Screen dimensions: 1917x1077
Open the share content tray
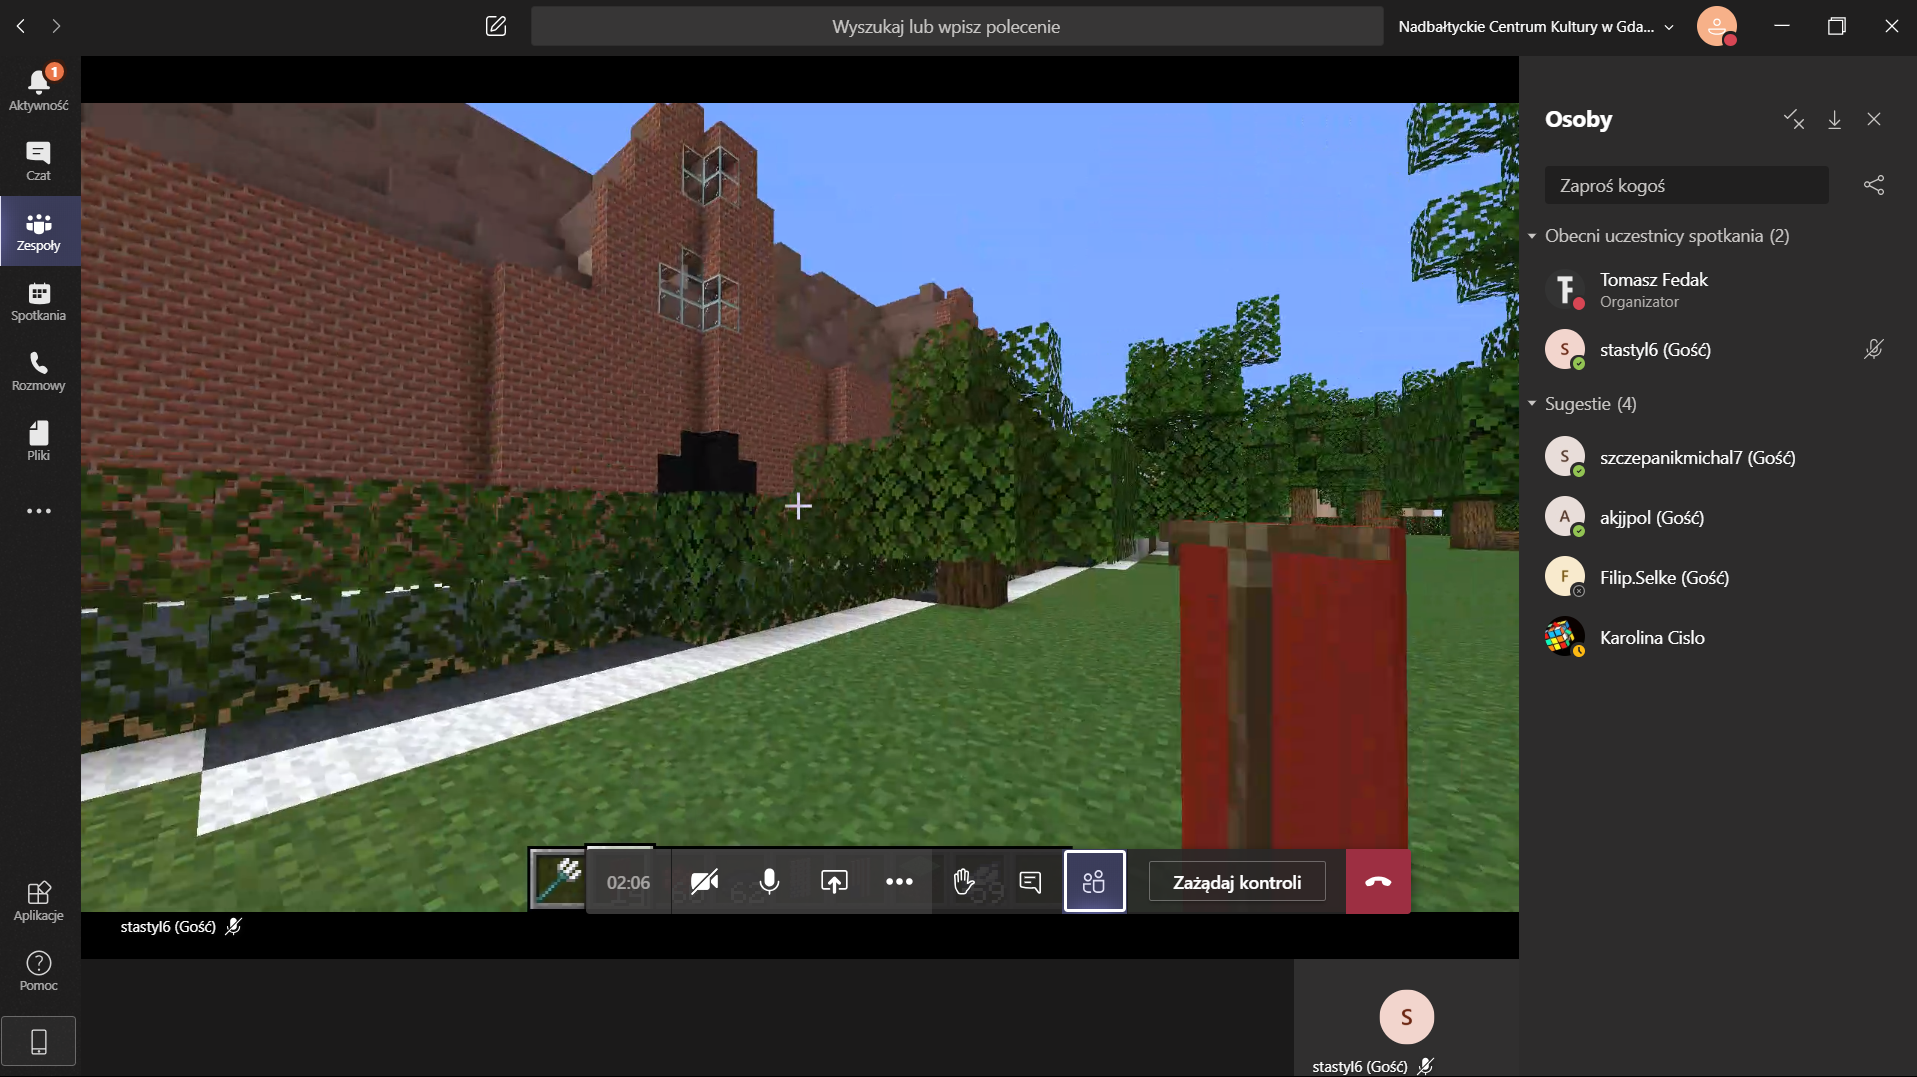[834, 882]
